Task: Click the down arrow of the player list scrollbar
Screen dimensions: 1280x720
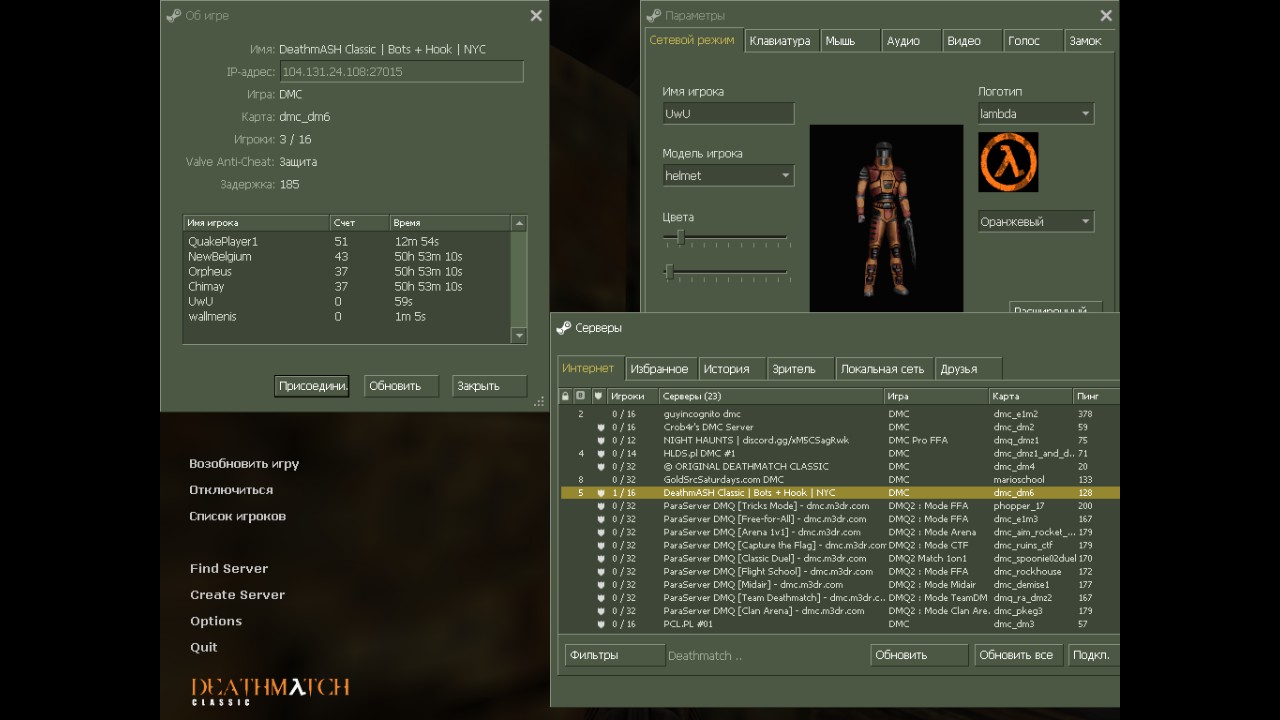Action: point(519,337)
